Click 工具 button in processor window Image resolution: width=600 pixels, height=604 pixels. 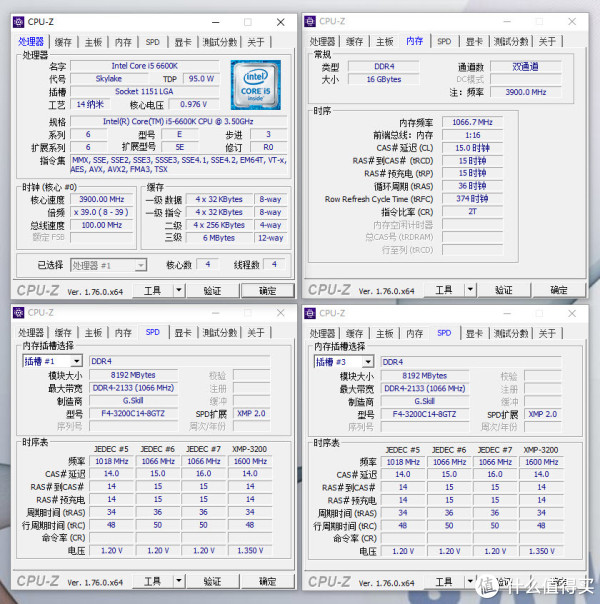click(153, 290)
